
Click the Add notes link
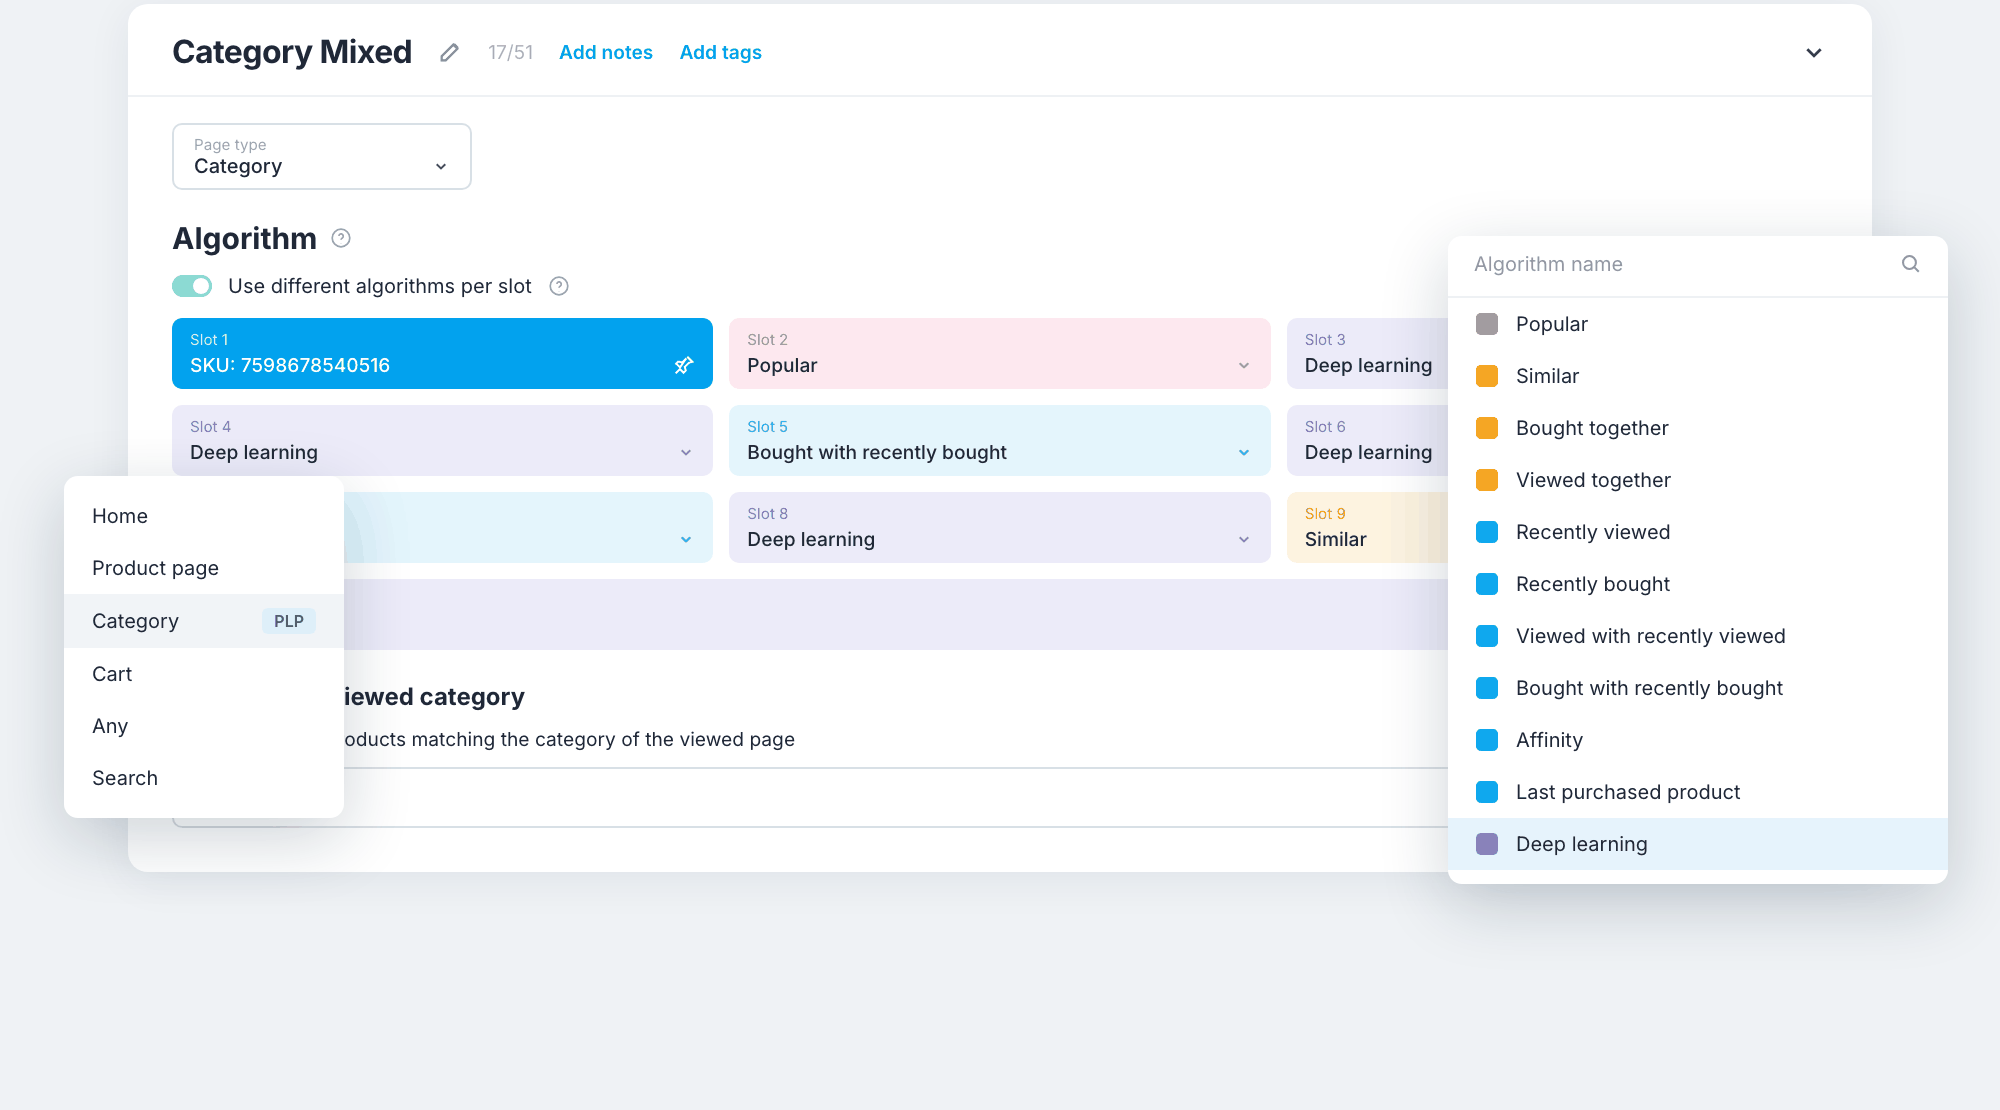[606, 52]
